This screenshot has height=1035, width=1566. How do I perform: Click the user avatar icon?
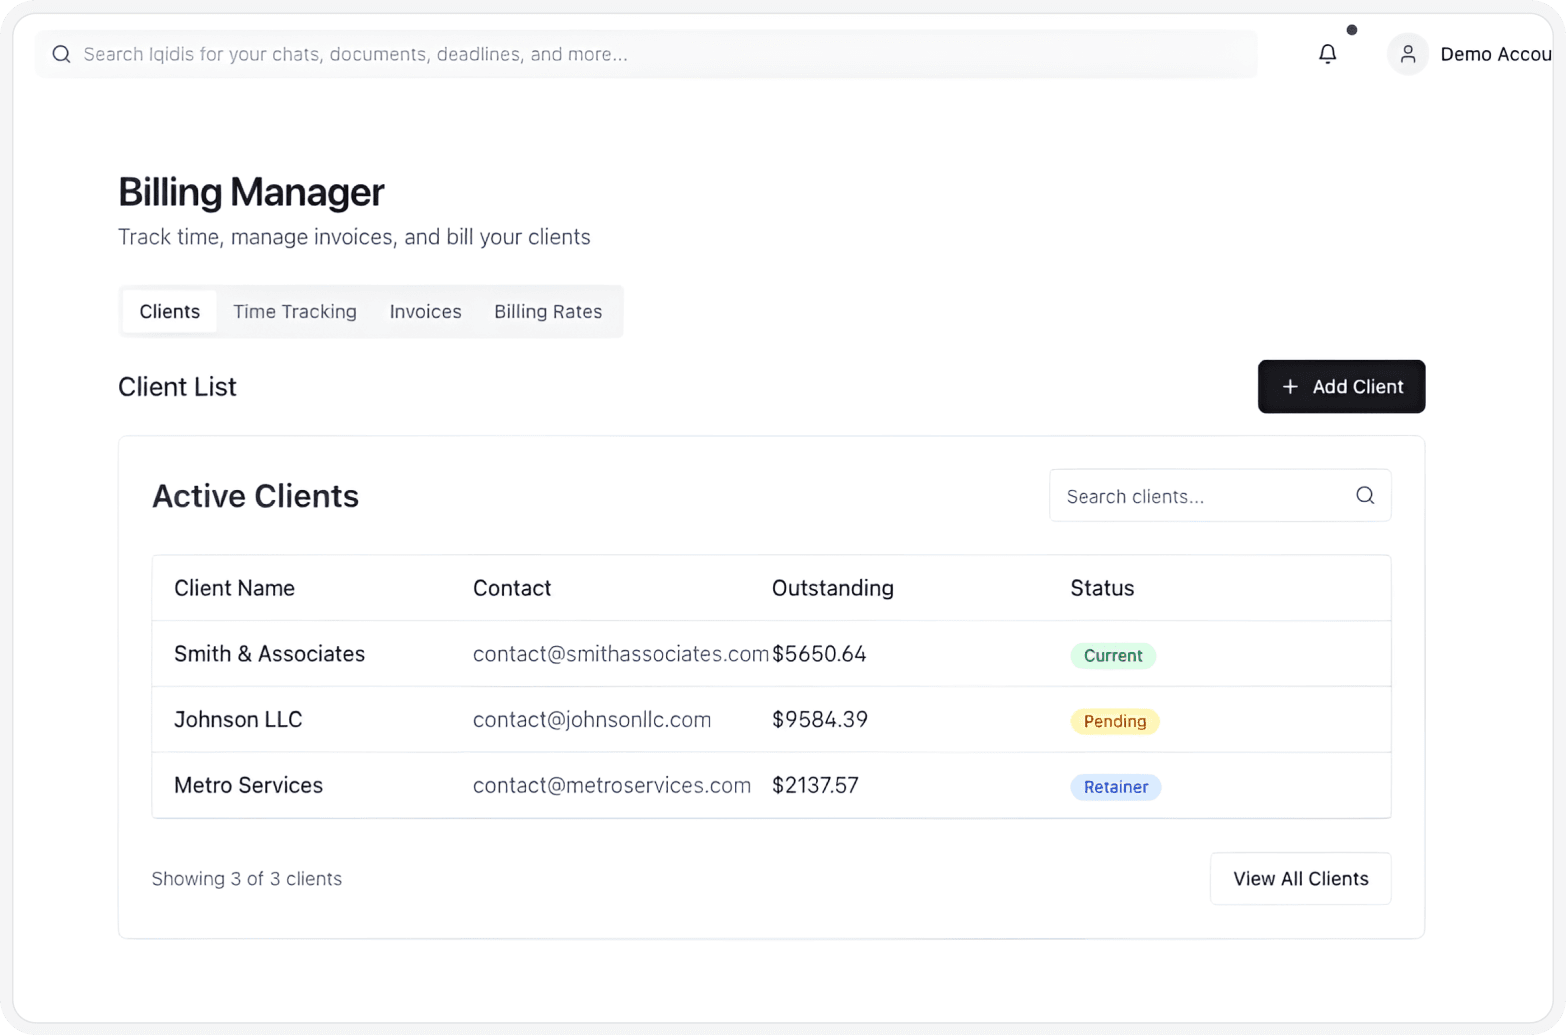point(1407,54)
